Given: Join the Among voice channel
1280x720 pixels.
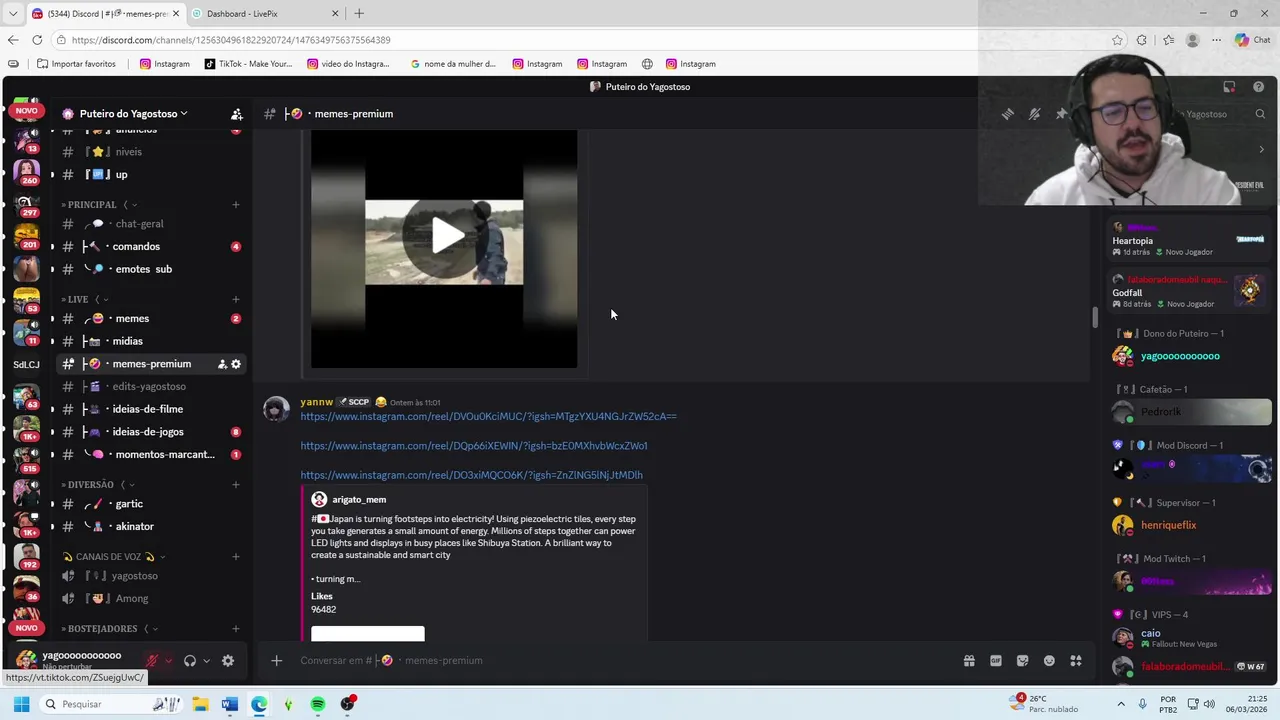Looking at the screenshot, I should [132, 598].
